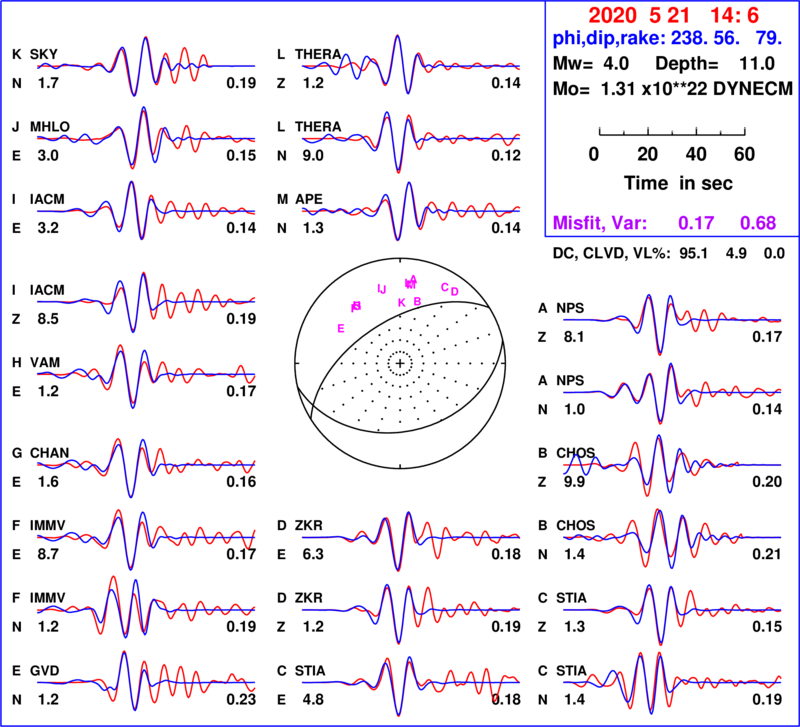Screen dimensions: 800x727
Task: Click the purple "Misfit, Var:" label
Action: (x=600, y=223)
